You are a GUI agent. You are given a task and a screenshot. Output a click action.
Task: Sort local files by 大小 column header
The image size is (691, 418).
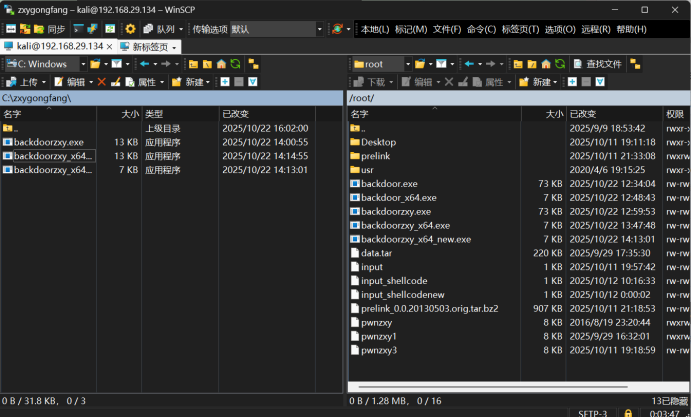coord(119,114)
